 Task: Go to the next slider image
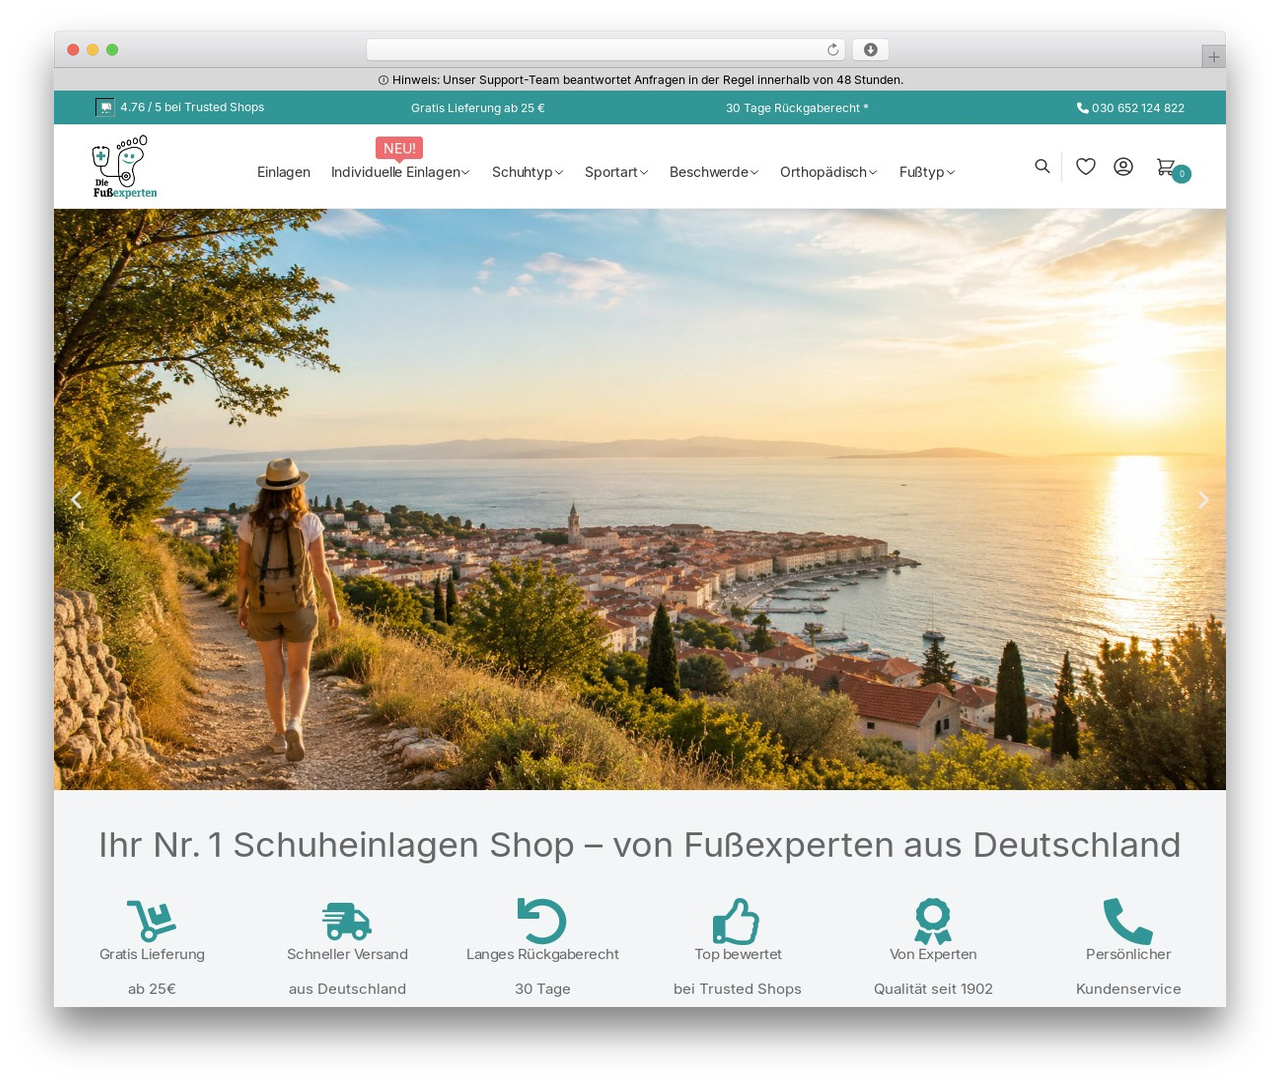click(x=1203, y=499)
